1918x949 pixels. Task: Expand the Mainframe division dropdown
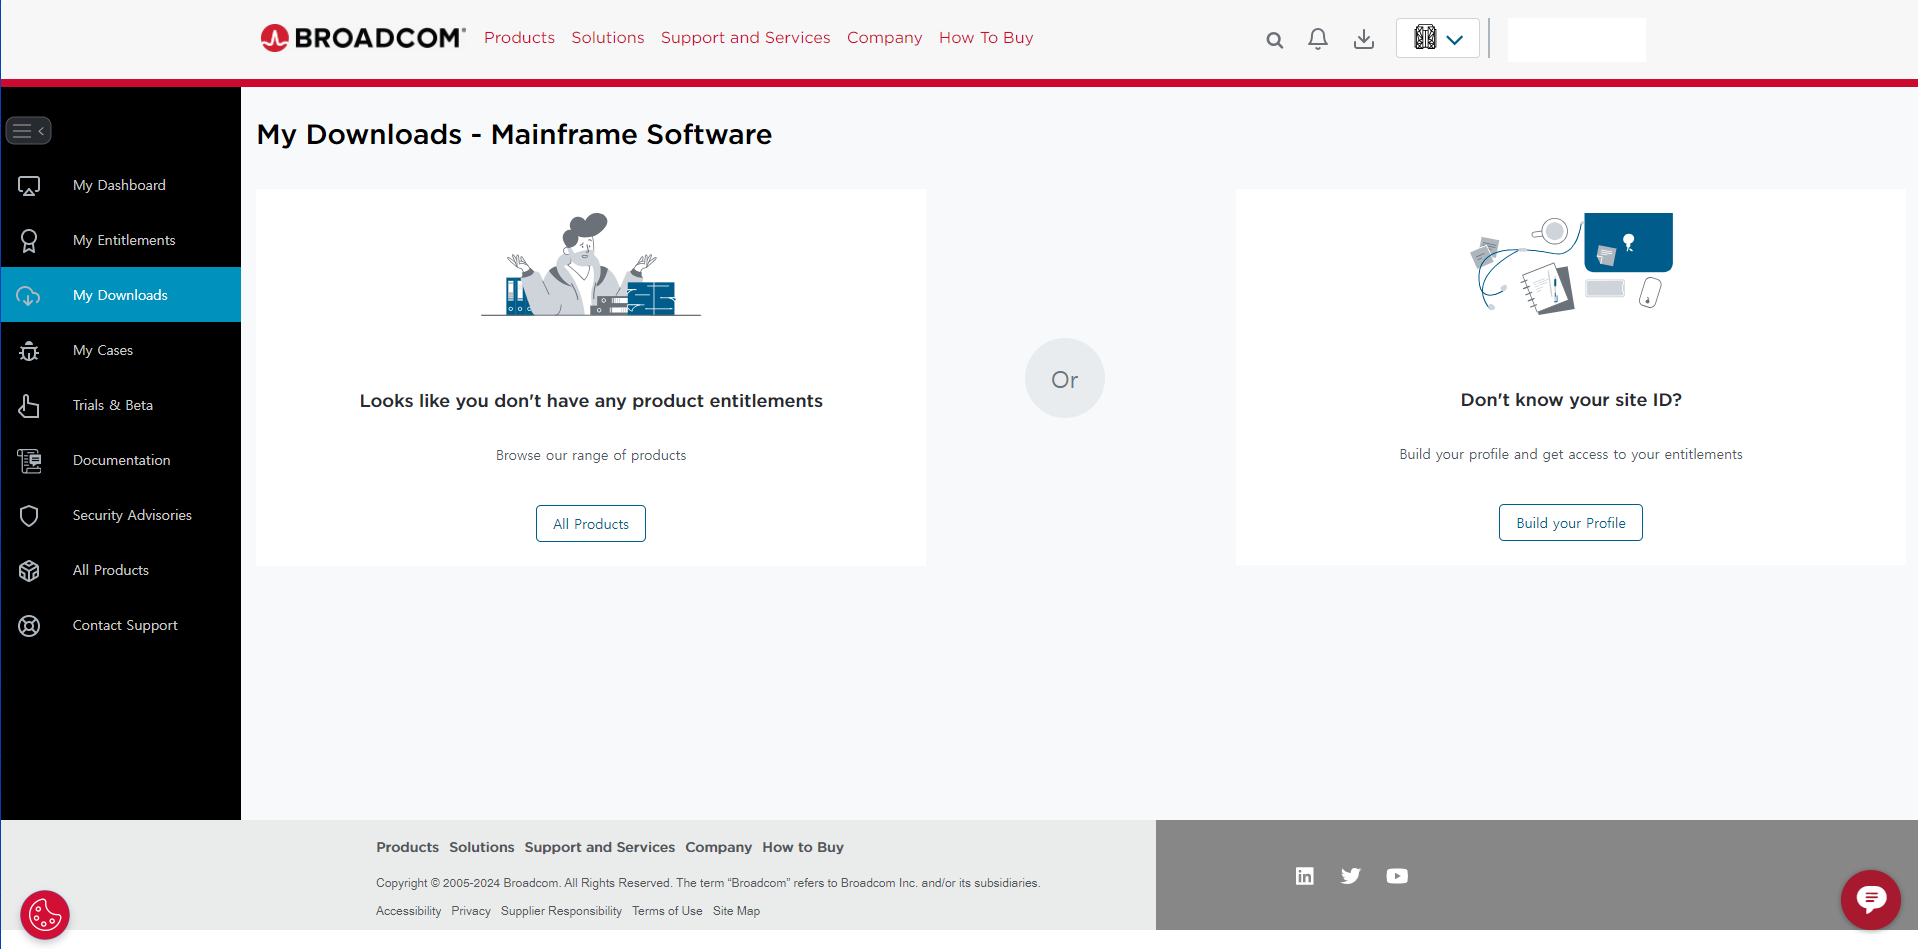tap(1438, 39)
